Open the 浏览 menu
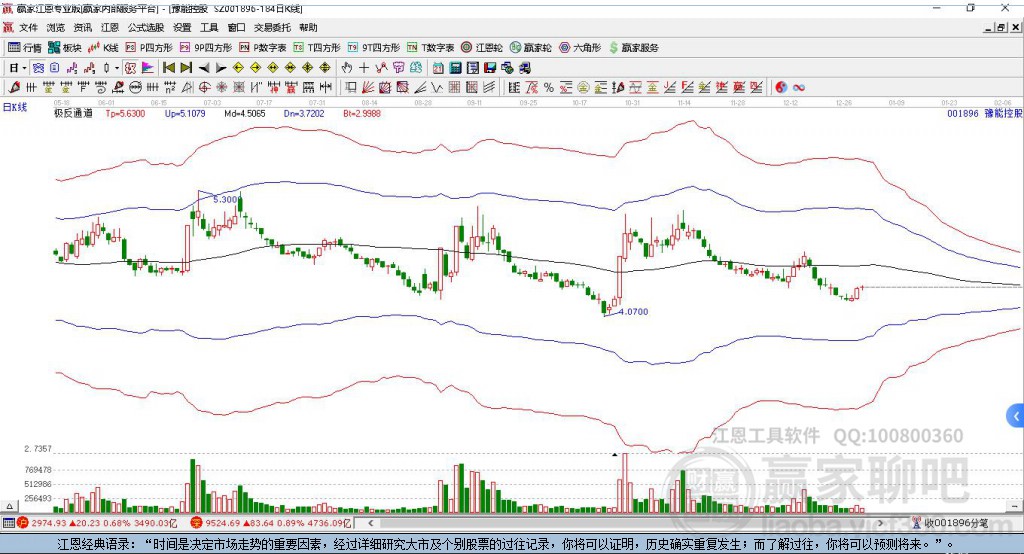Image resolution: width=1024 pixels, height=554 pixels. (x=56, y=27)
